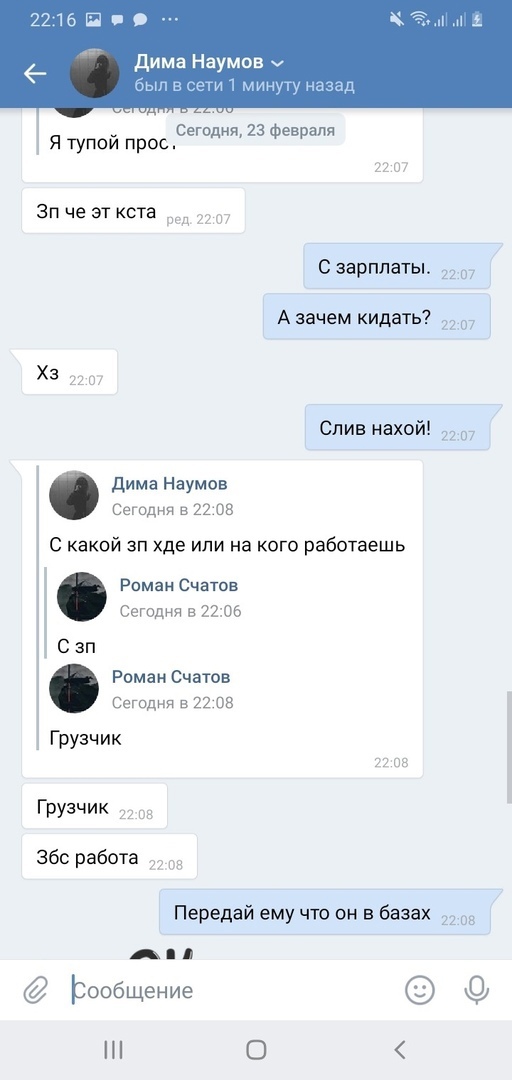
Task: Open Дима Наумов header avatar
Action: pyautogui.click(x=95, y=73)
